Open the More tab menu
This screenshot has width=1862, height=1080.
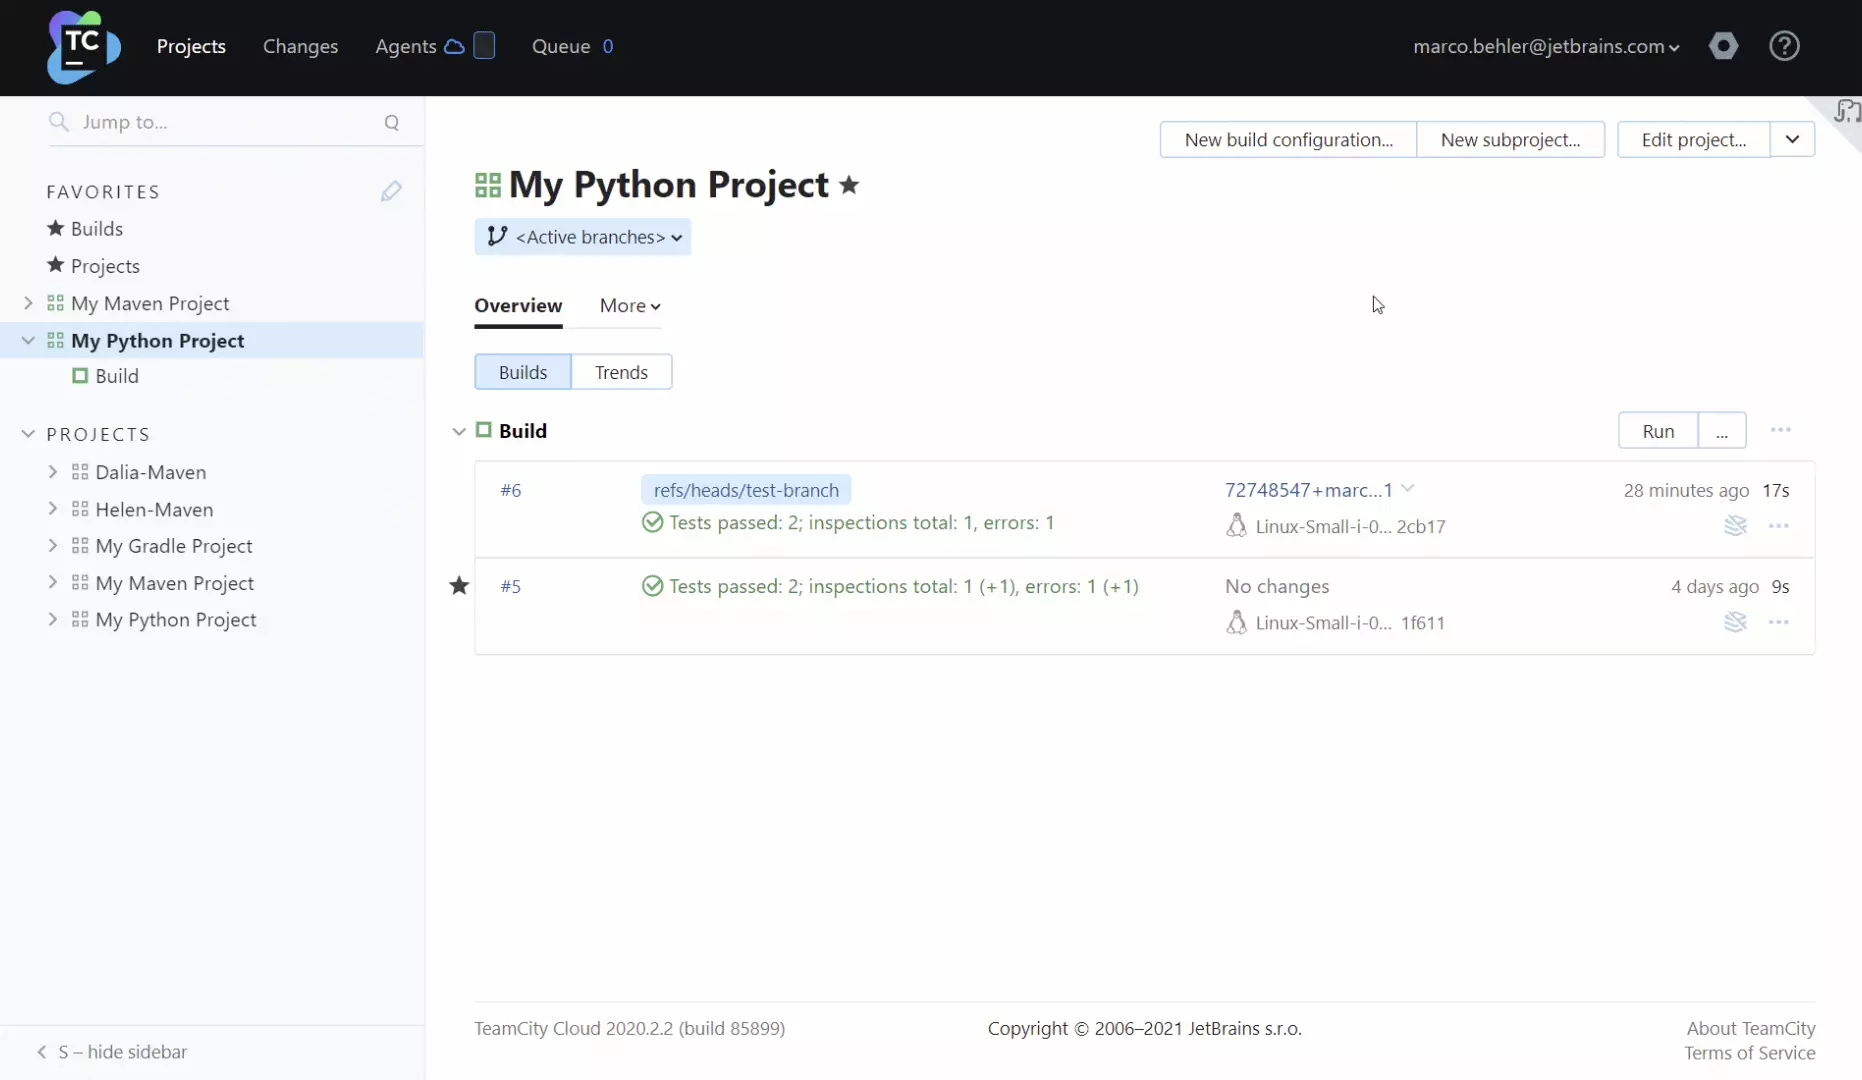pos(629,306)
